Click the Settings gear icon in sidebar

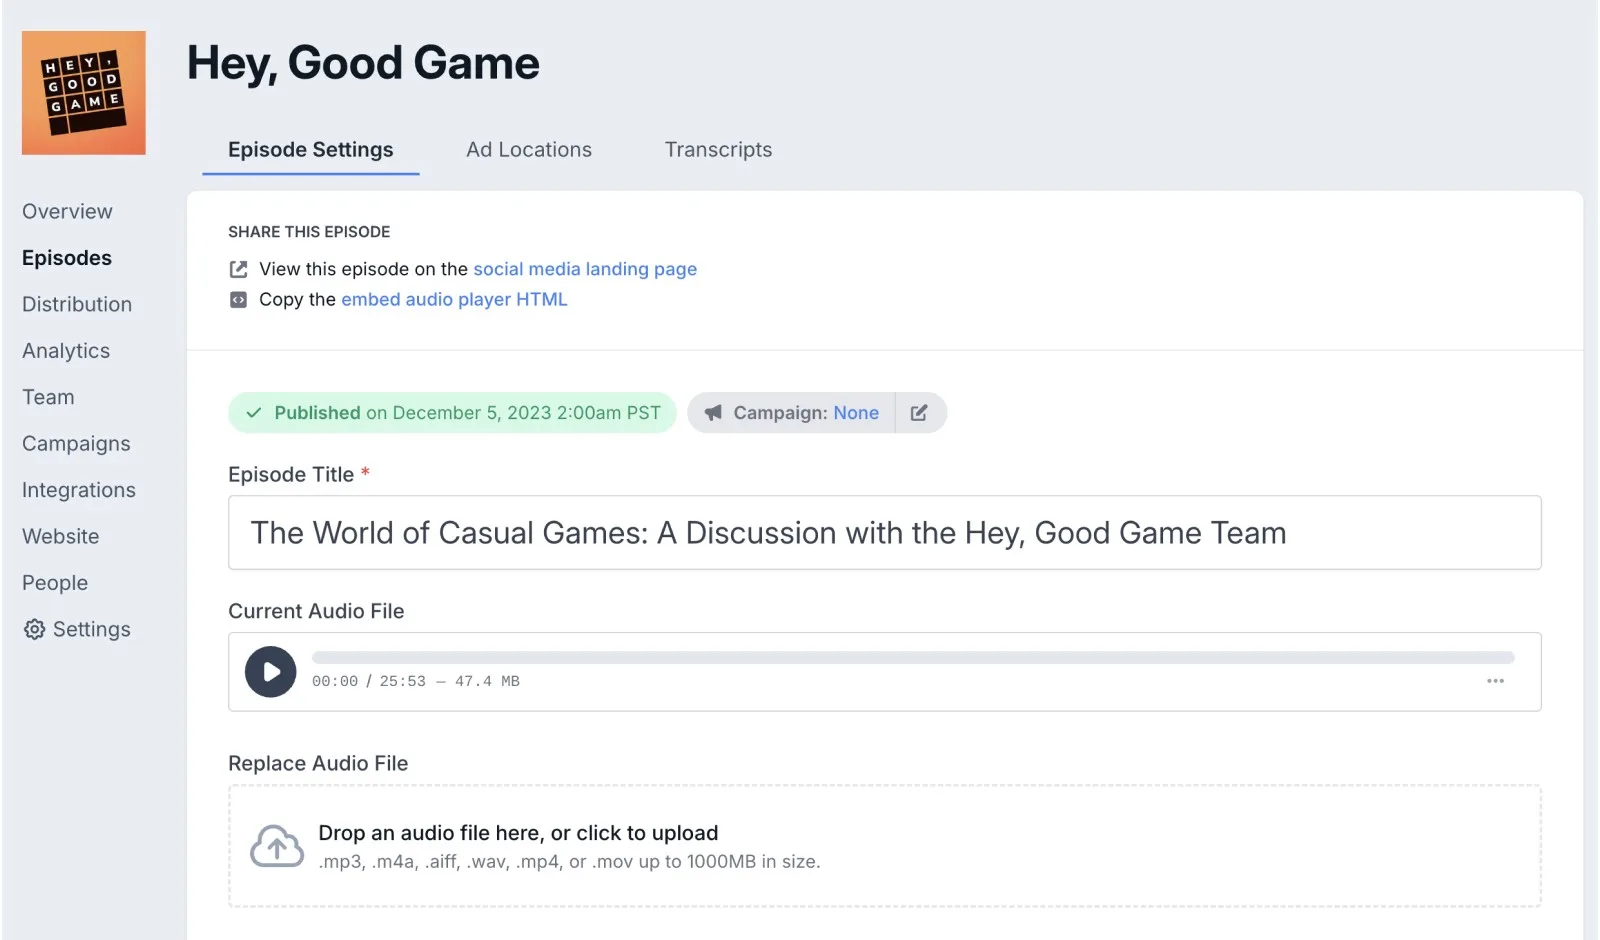coord(35,629)
